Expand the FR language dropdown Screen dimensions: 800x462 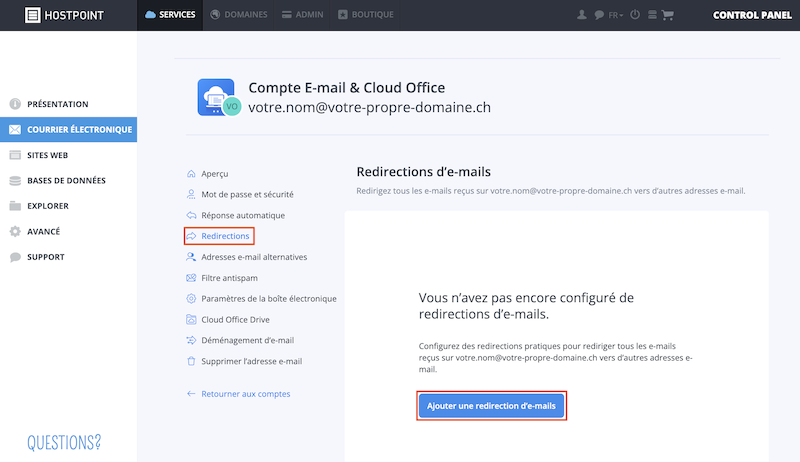point(616,15)
